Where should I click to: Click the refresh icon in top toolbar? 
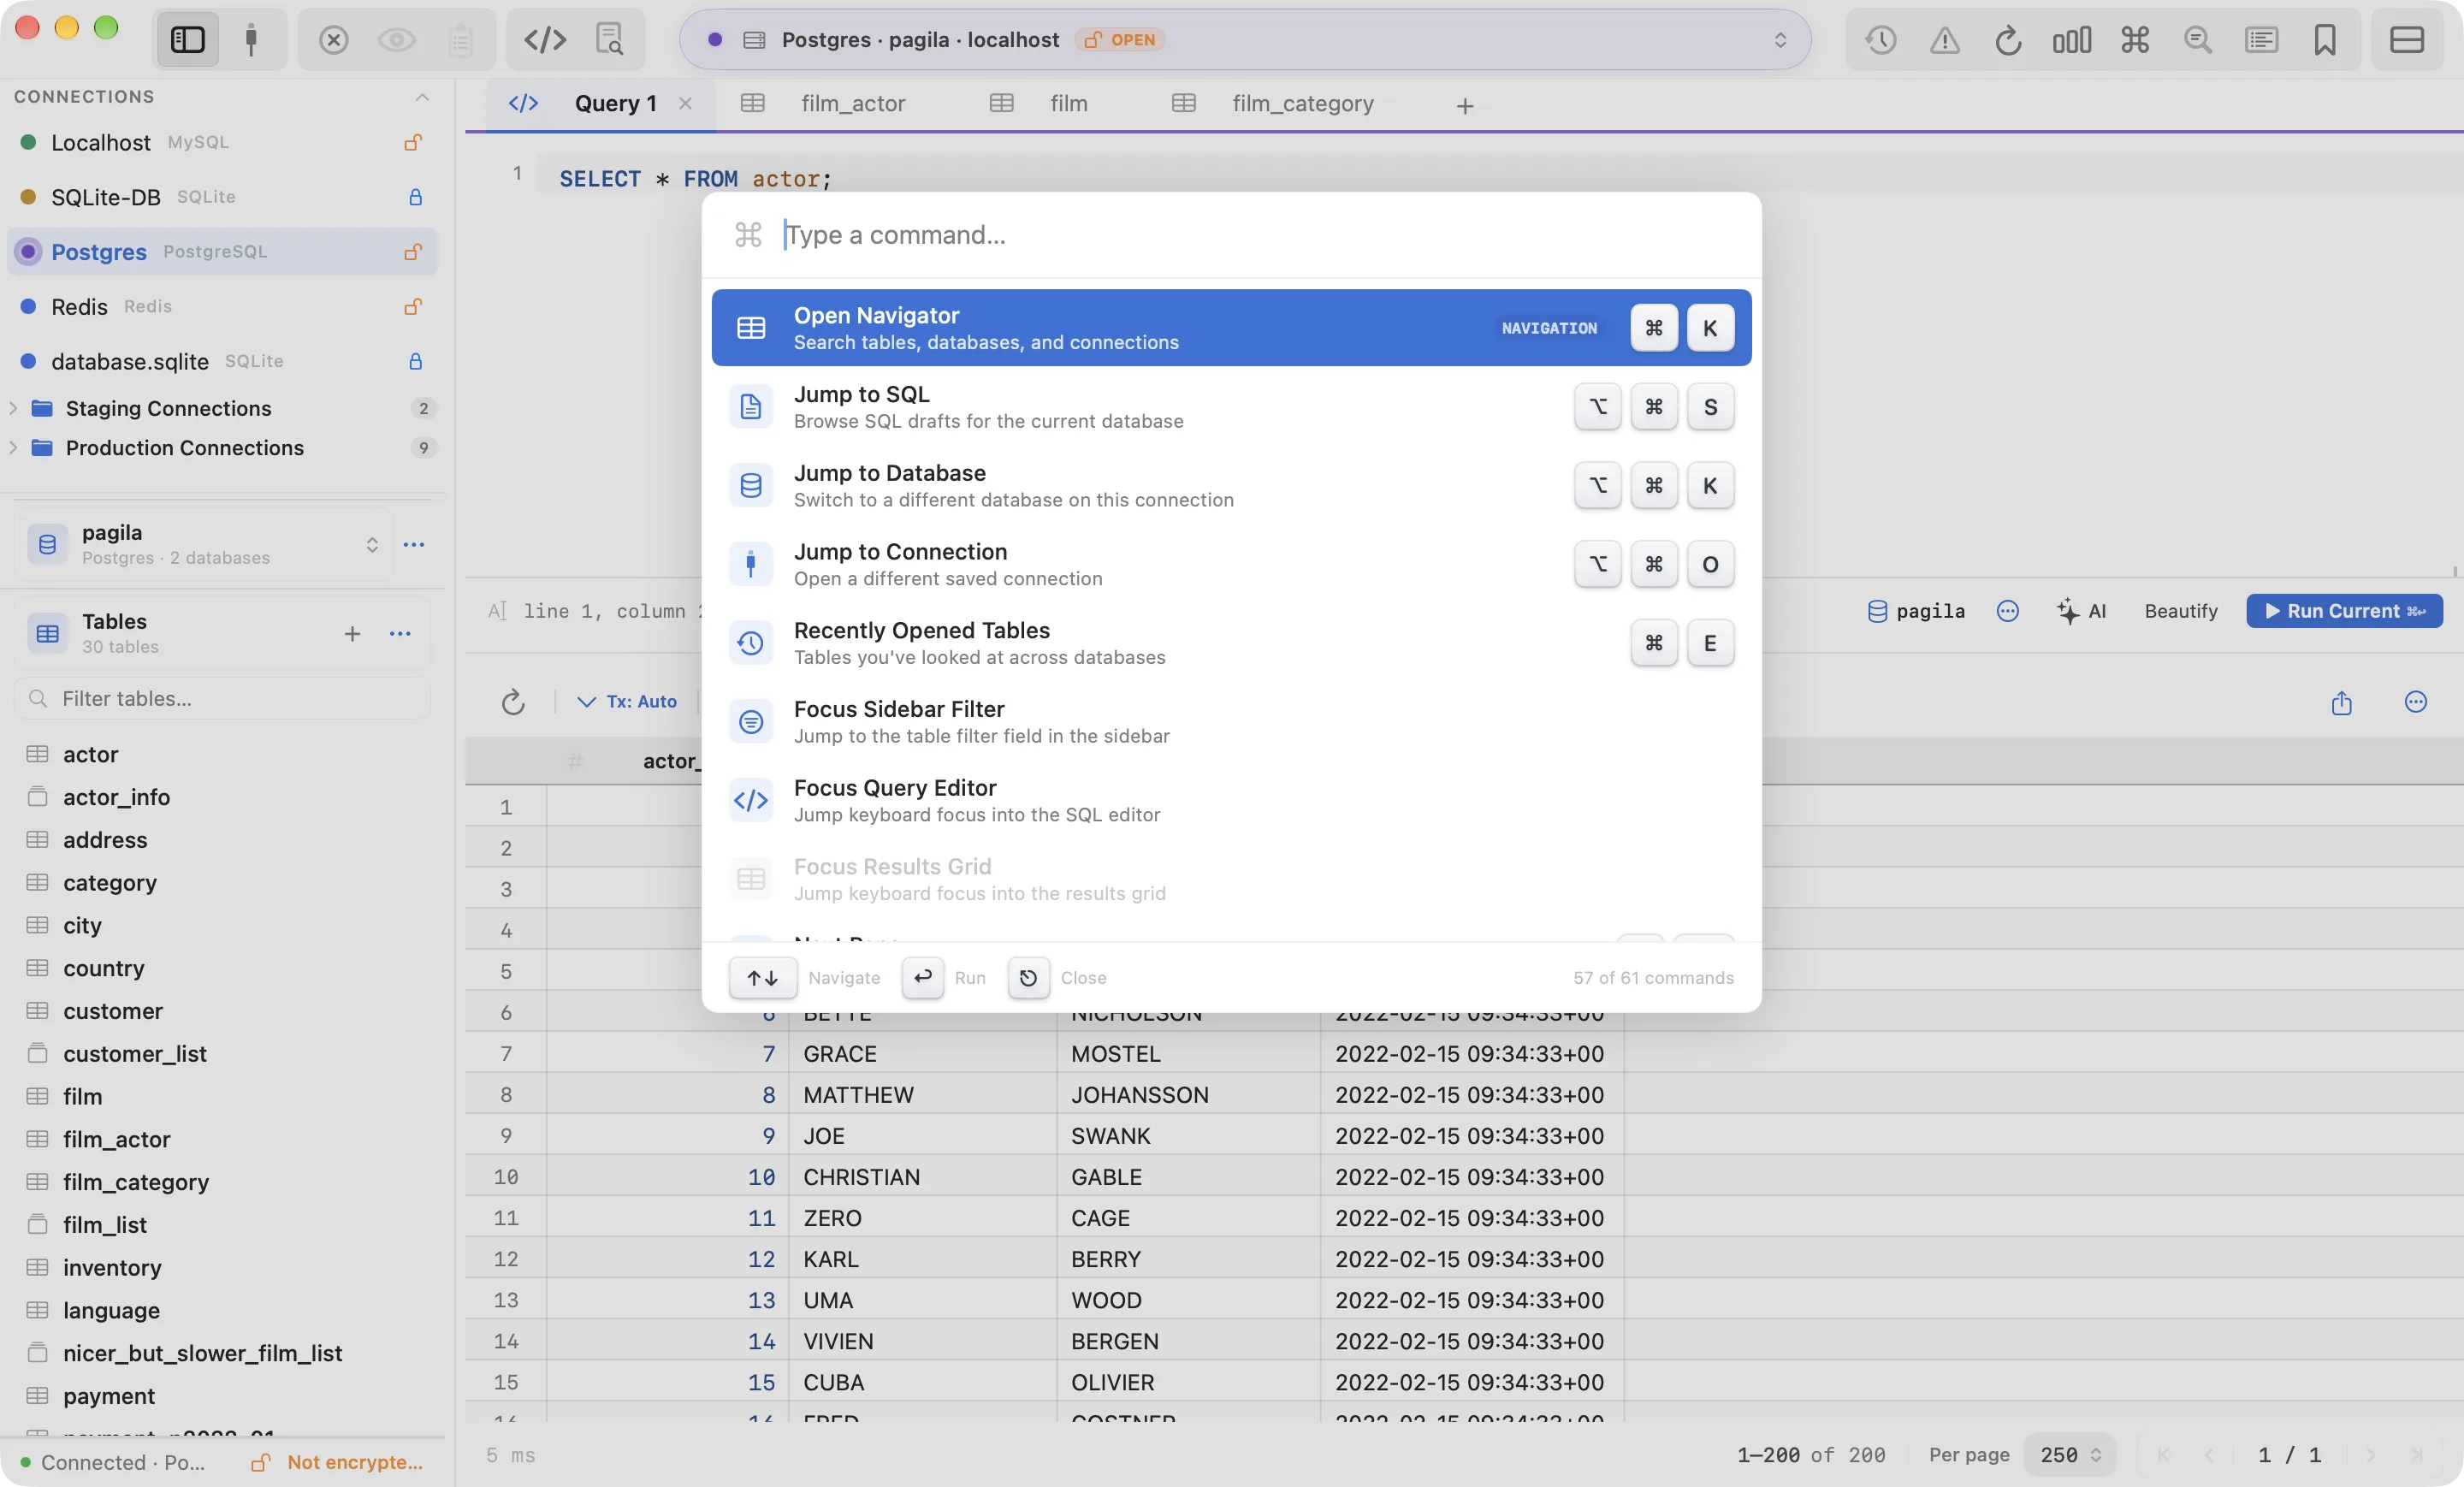[2008, 40]
